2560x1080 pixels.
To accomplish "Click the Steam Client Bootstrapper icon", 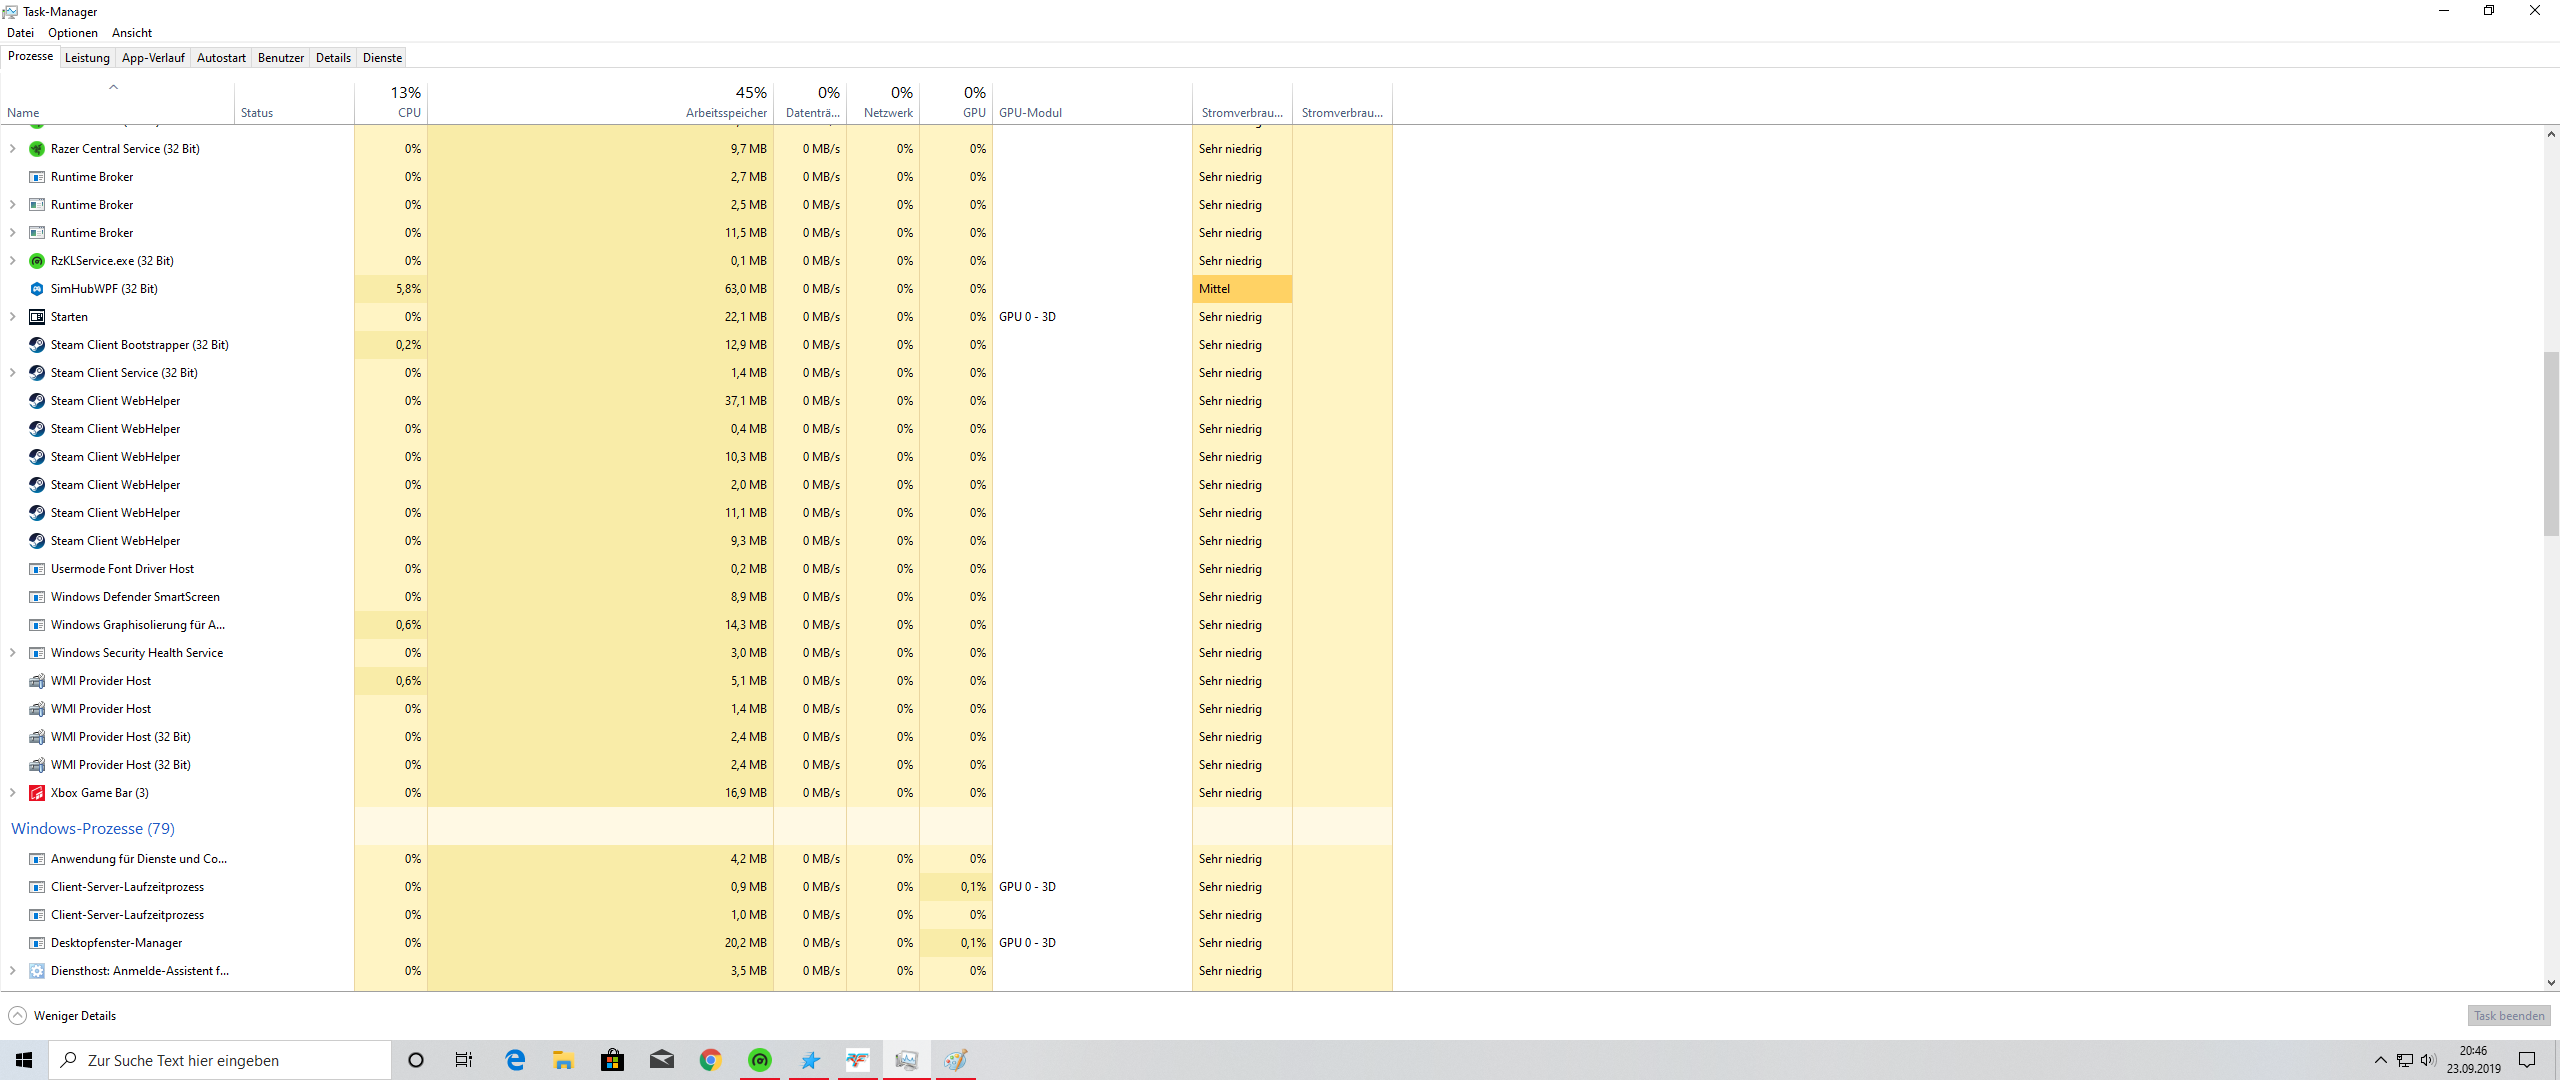I will (37, 345).
